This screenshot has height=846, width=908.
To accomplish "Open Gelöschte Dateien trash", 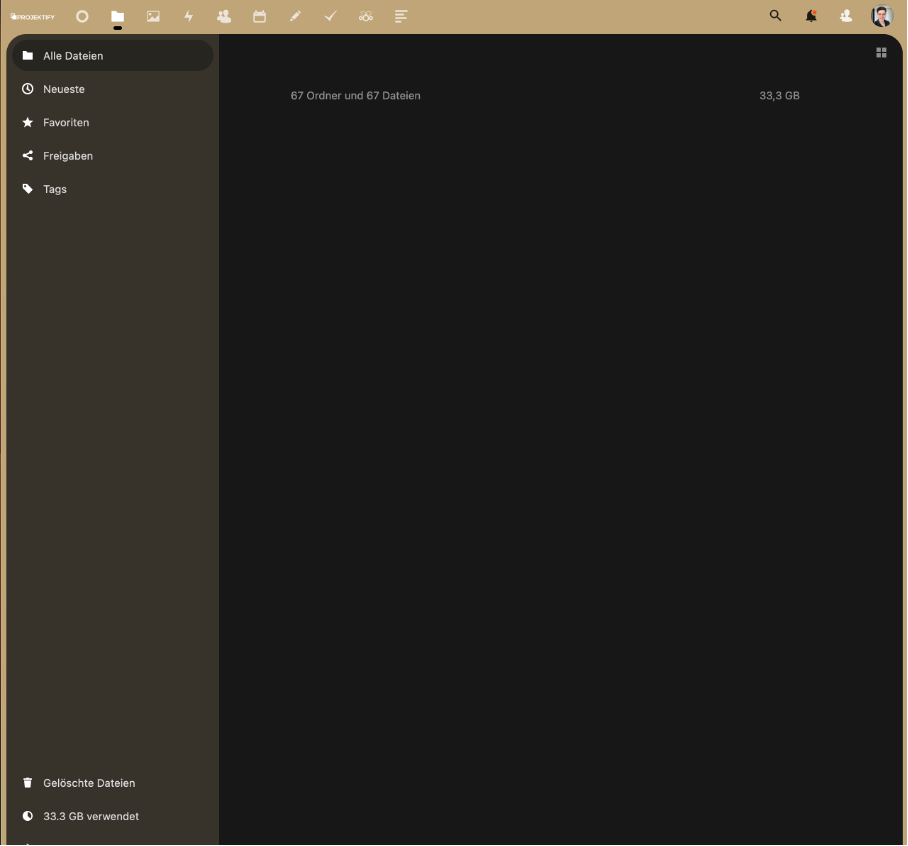I will 112,783.
